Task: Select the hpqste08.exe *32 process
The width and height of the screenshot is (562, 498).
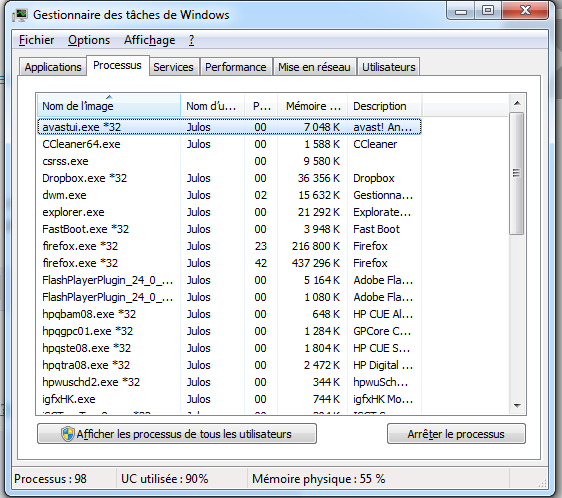Action: 229,348
